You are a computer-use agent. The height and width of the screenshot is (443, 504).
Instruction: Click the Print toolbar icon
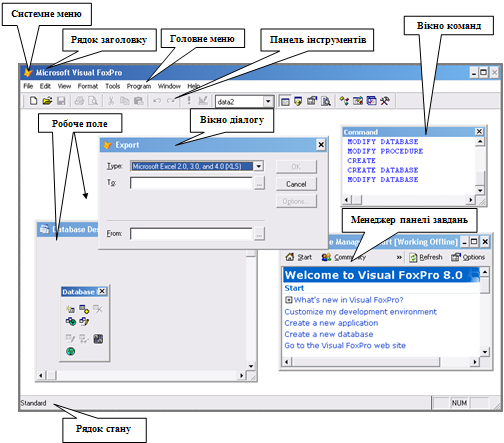[x=79, y=101]
